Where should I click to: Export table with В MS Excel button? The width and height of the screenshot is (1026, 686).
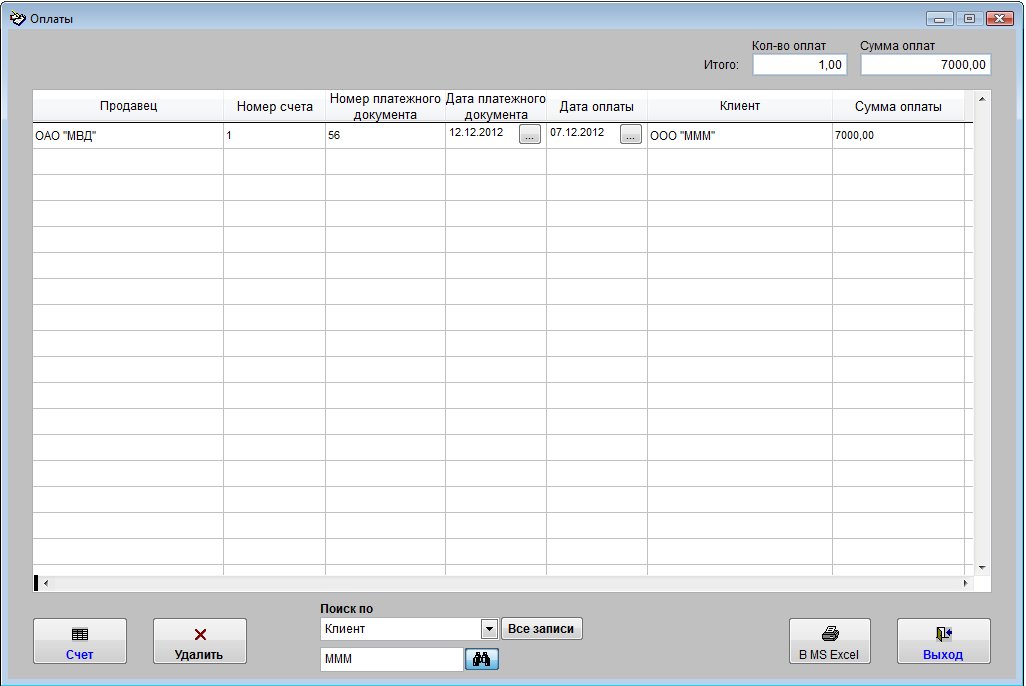tap(830, 641)
